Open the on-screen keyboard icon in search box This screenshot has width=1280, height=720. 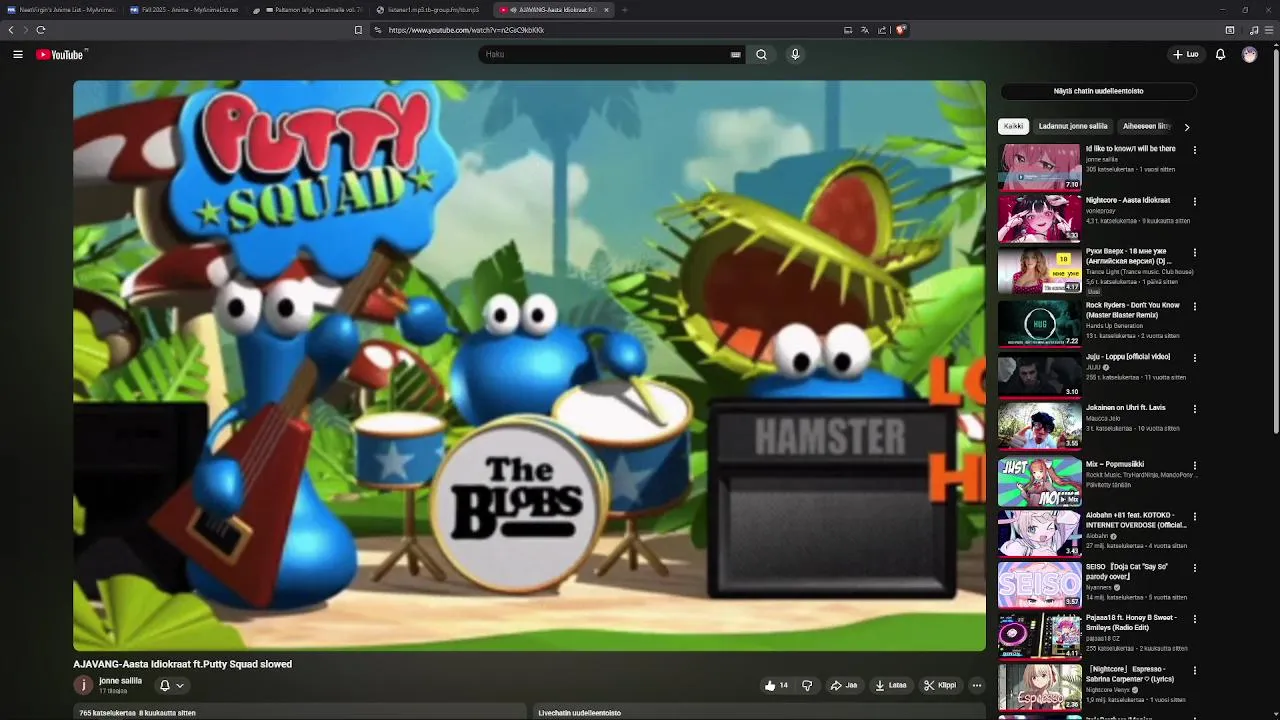point(736,55)
